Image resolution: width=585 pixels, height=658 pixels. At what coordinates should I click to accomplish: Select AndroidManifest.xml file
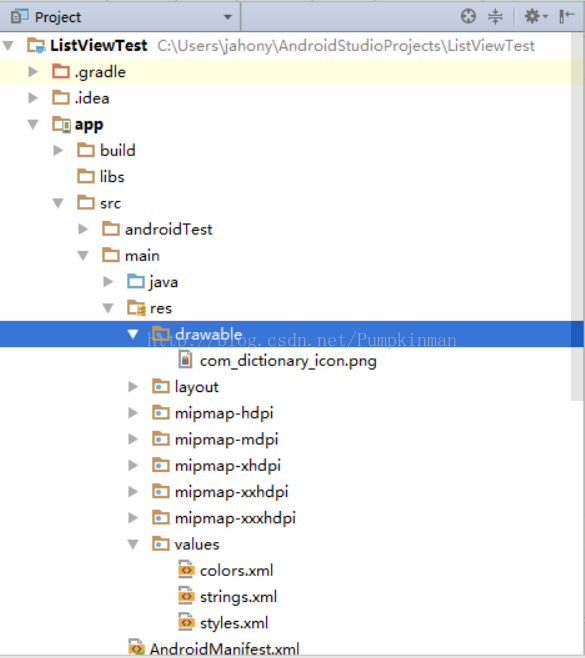224,649
